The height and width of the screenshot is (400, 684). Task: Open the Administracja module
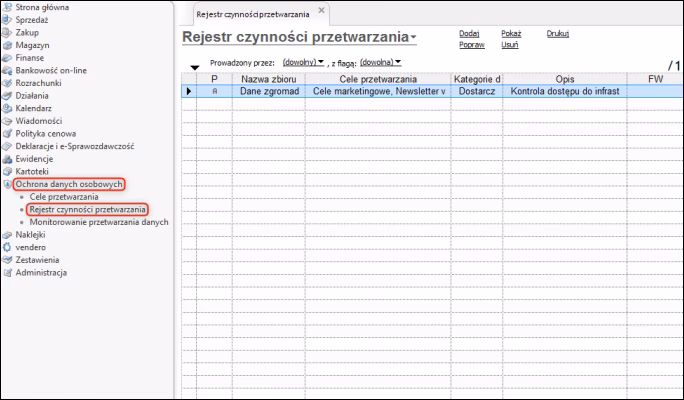pyautogui.click(x=41, y=273)
